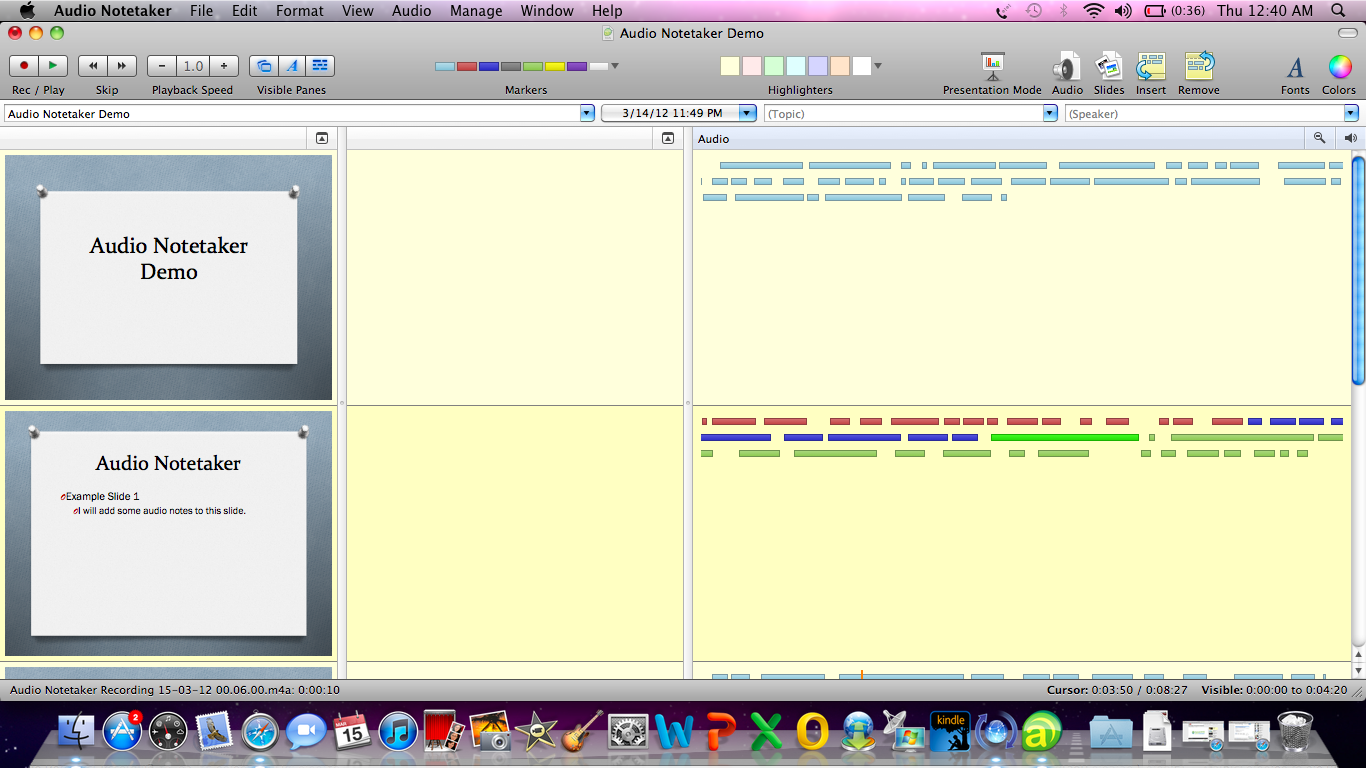Pick the dark blue marker color

489,67
